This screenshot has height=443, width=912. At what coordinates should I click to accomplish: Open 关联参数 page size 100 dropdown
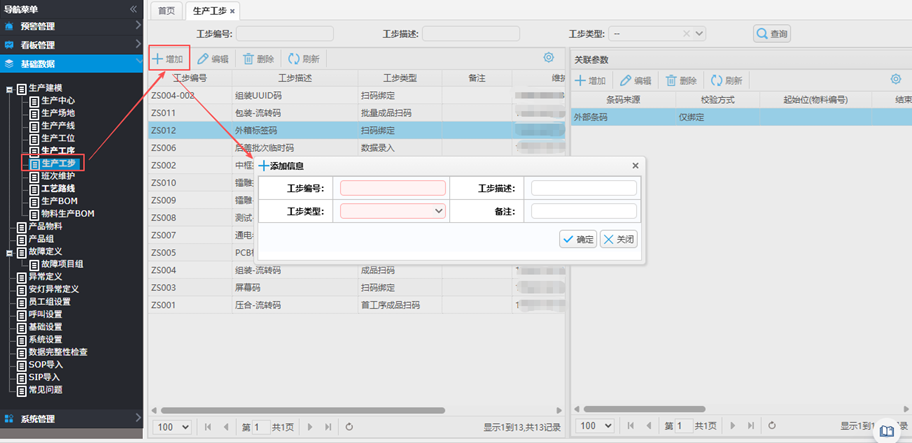click(595, 426)
